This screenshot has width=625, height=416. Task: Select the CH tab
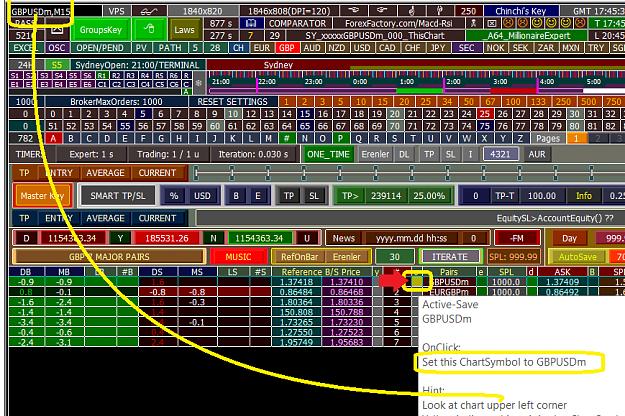coord(238,48)
